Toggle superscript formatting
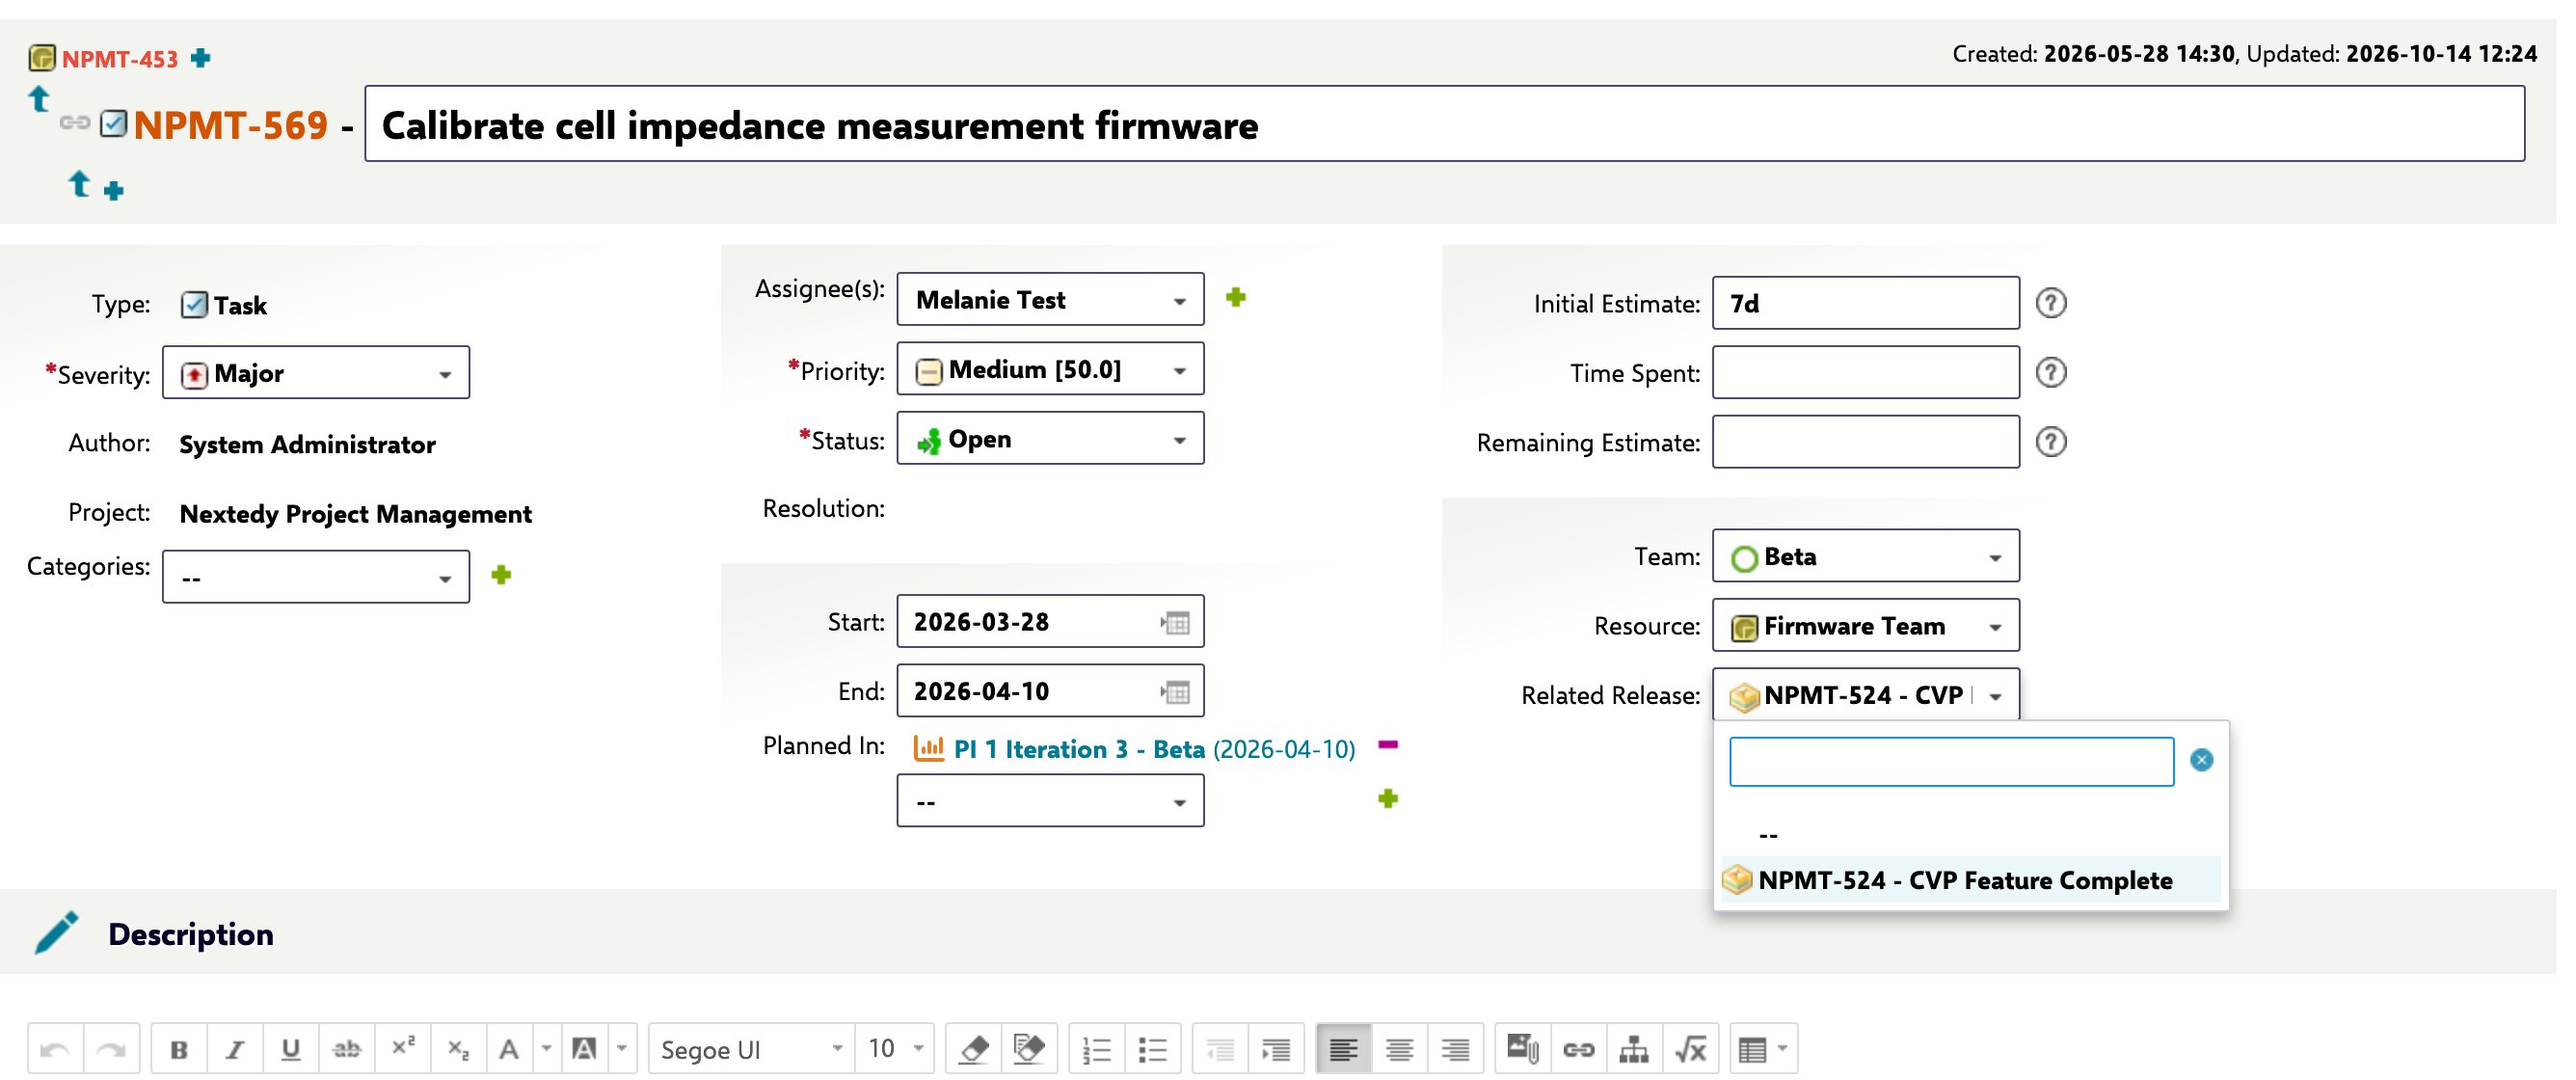This screenshot has height=1080, width=2576. [403, 1049]
